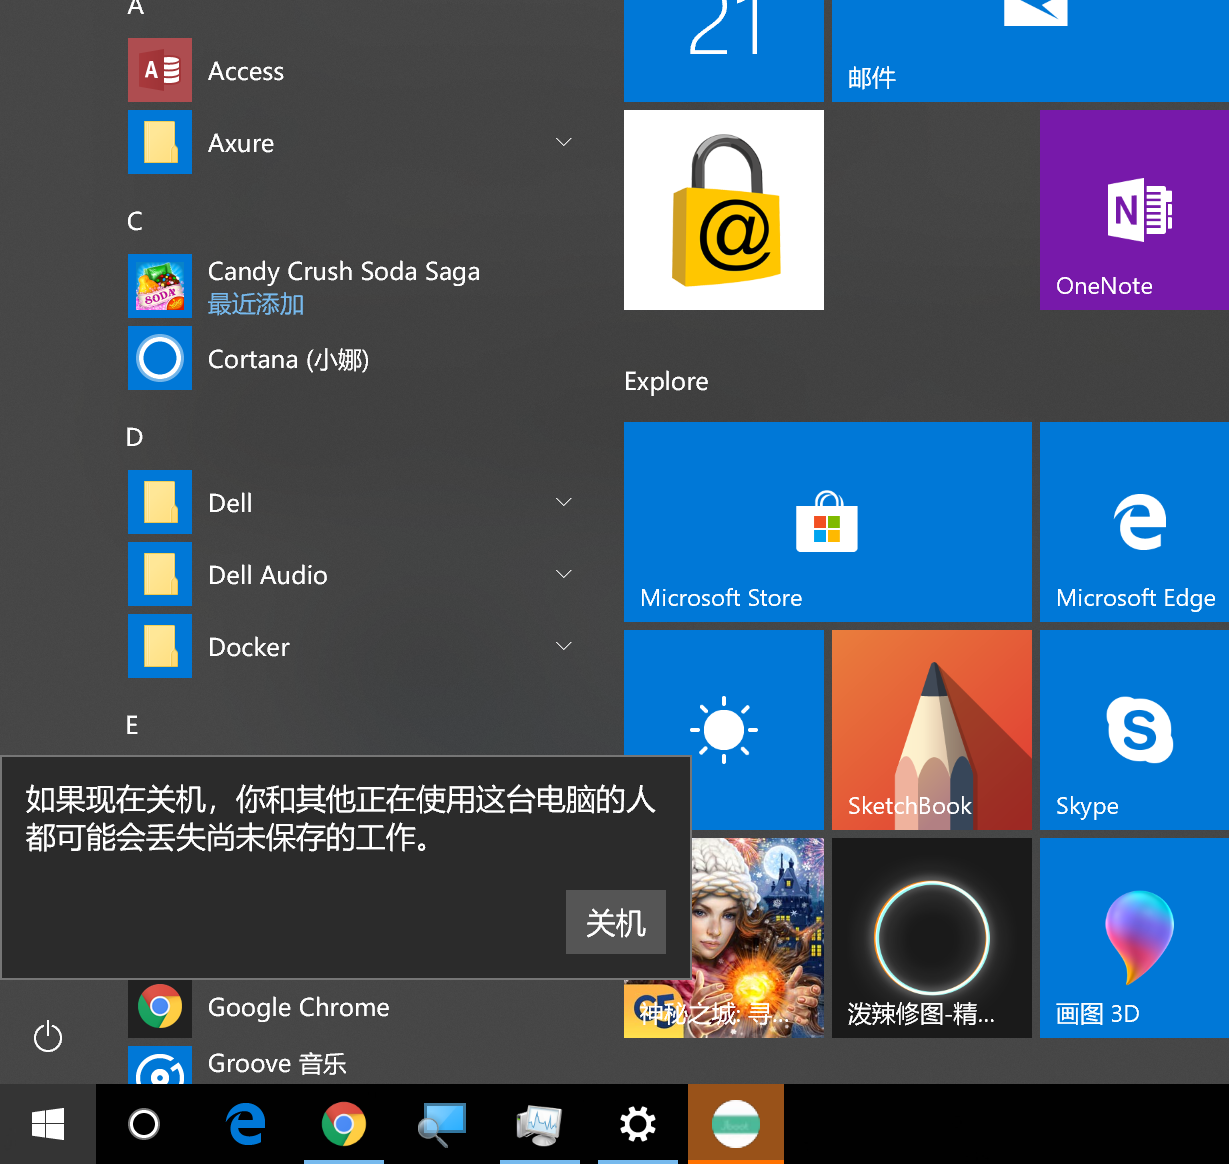Open Edge from the taskbar
The height and width of the screenshot is (1164, 1229).
click(x=246, y=1124)
